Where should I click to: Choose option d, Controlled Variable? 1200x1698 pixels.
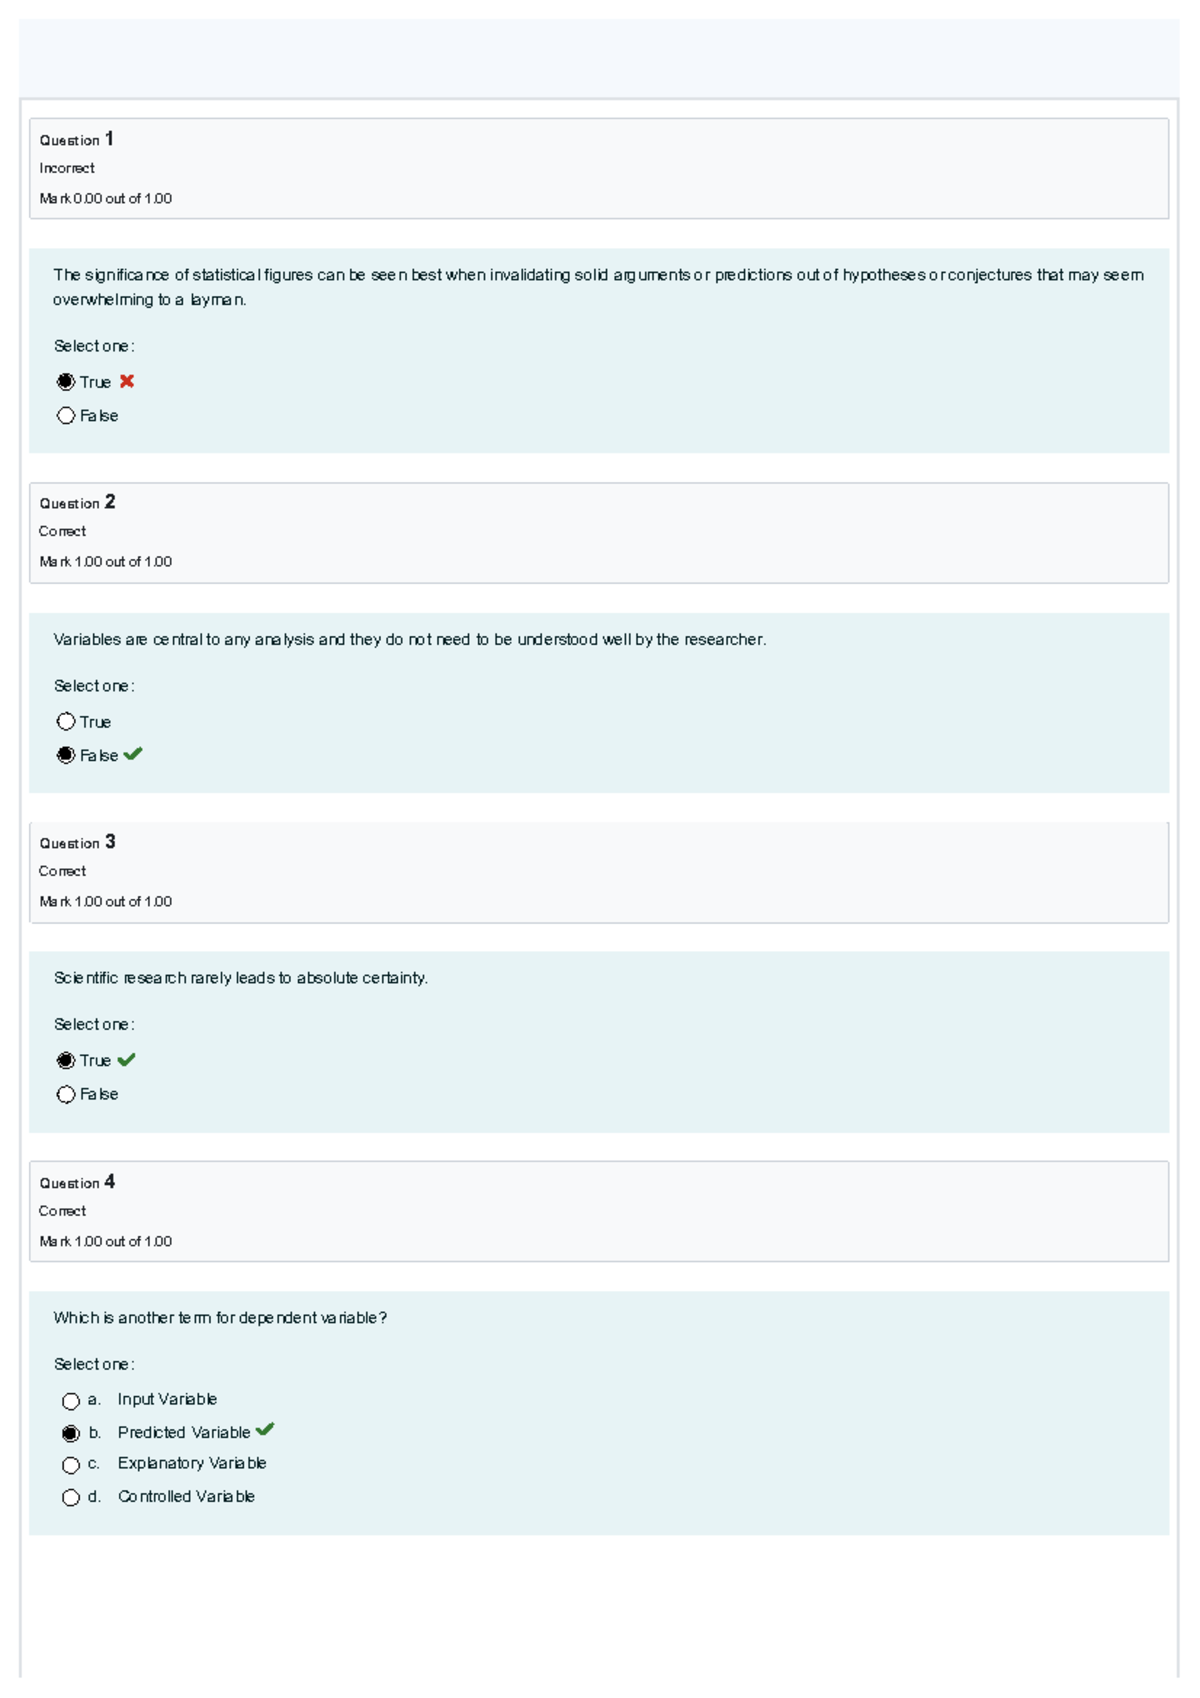point(71,1498)
